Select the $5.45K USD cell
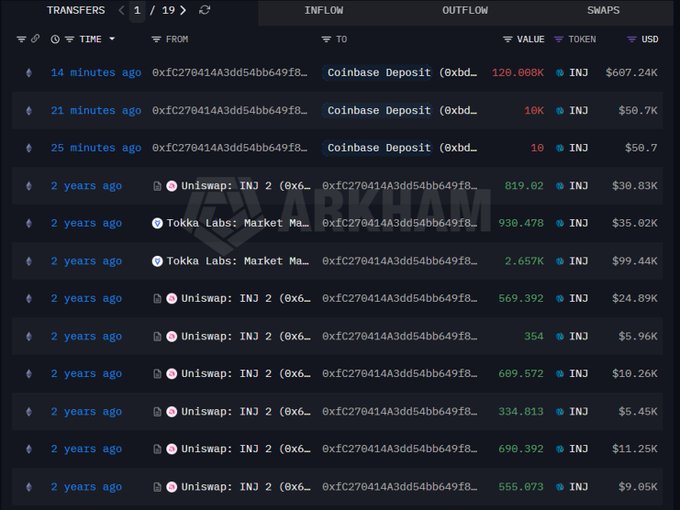Viewport: 680px width, 510px height. pyautogui.click(x=638, y=411)
